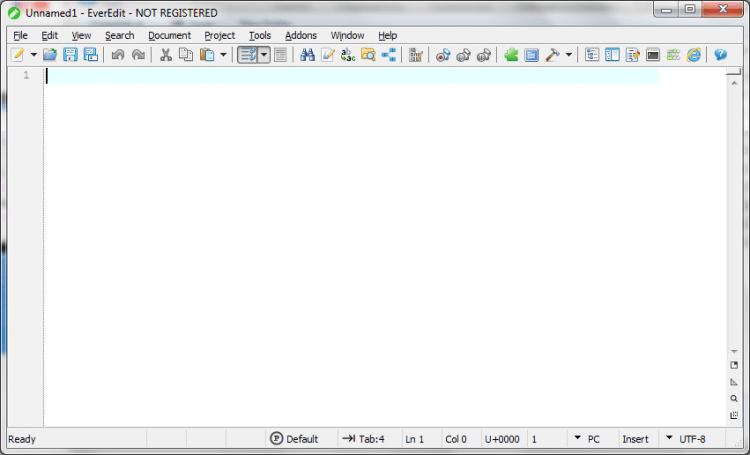The width and height of the screenshot is (750, 455).
Task: Undo the last action
Action: point(118,55)
